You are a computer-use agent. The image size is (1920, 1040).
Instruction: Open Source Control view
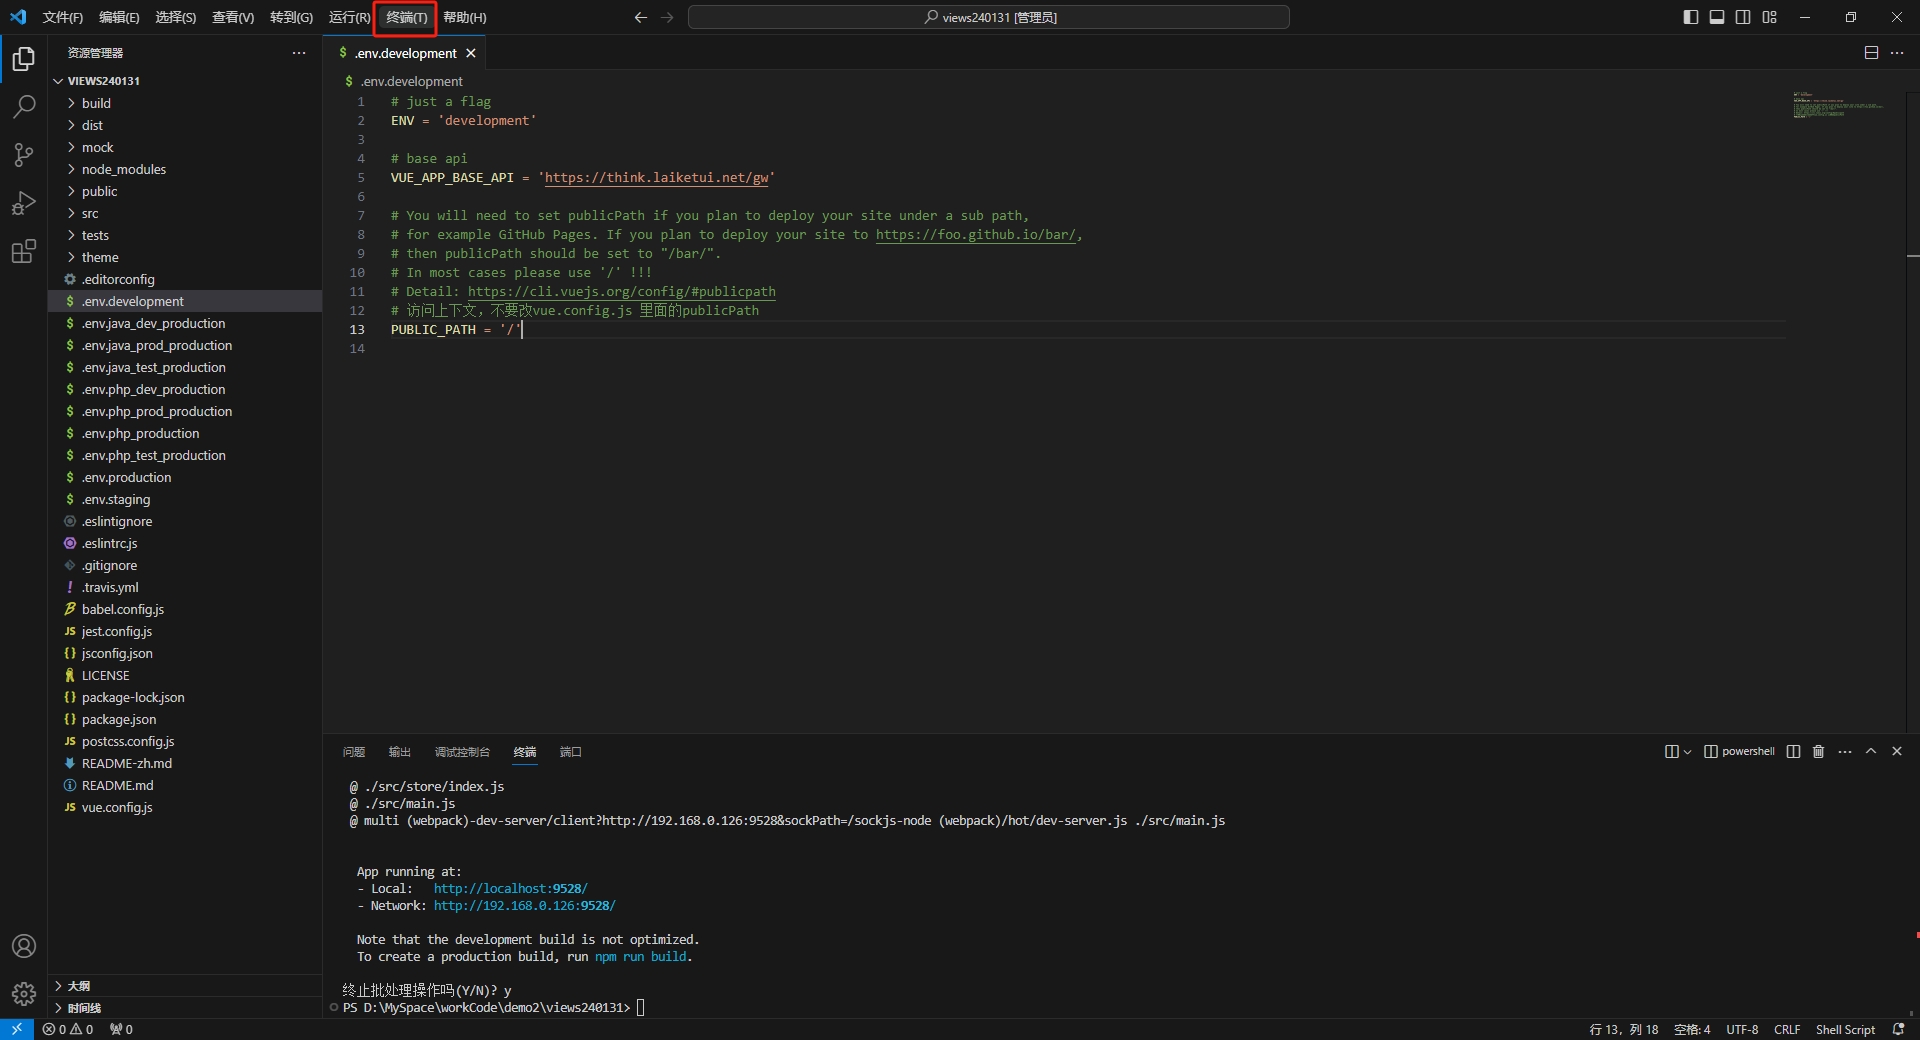point(24,155)
